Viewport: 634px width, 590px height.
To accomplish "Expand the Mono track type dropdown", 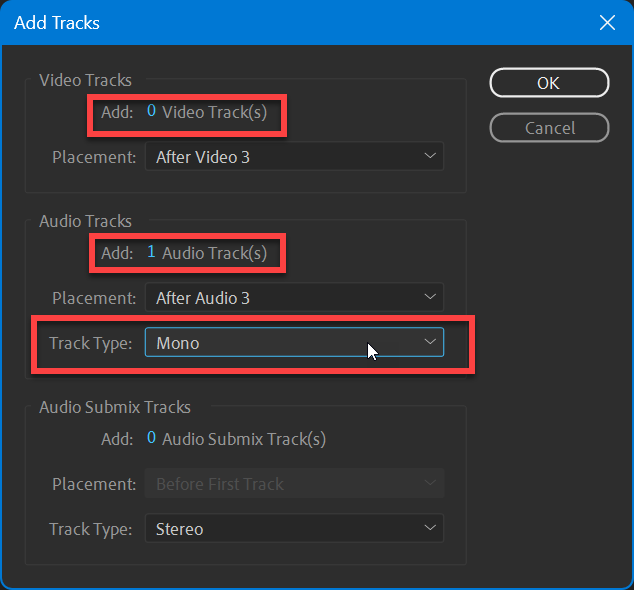I will 294,343.
